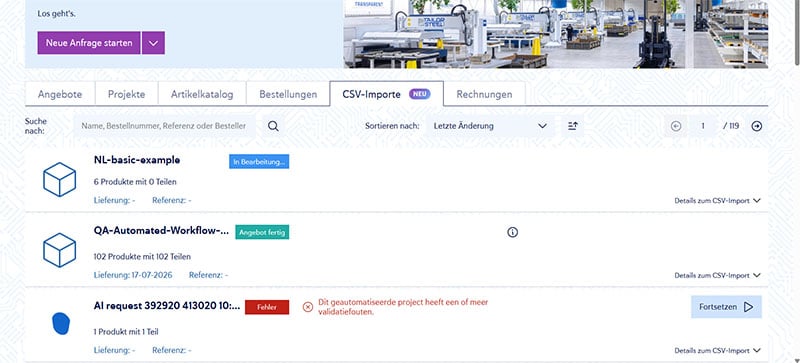Go to previous page arrow
This screenshot has width=800, height=363.
pos(676,126)
